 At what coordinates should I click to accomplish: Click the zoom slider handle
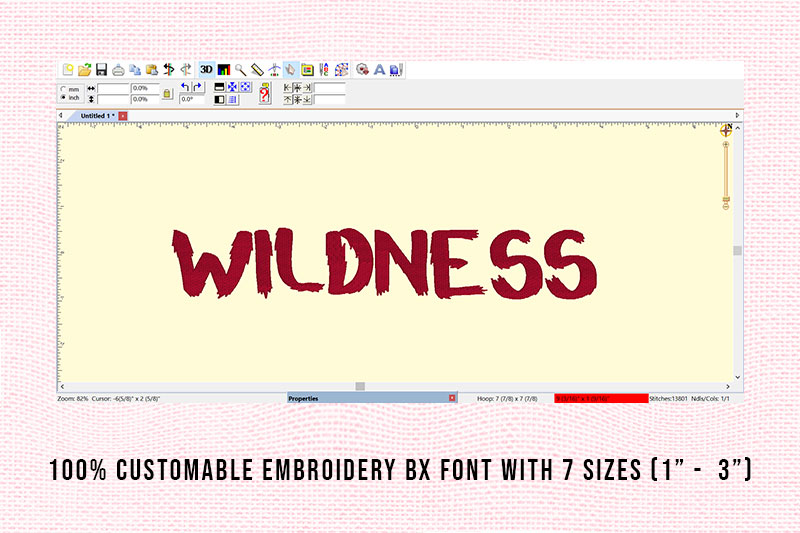(726, 199)
